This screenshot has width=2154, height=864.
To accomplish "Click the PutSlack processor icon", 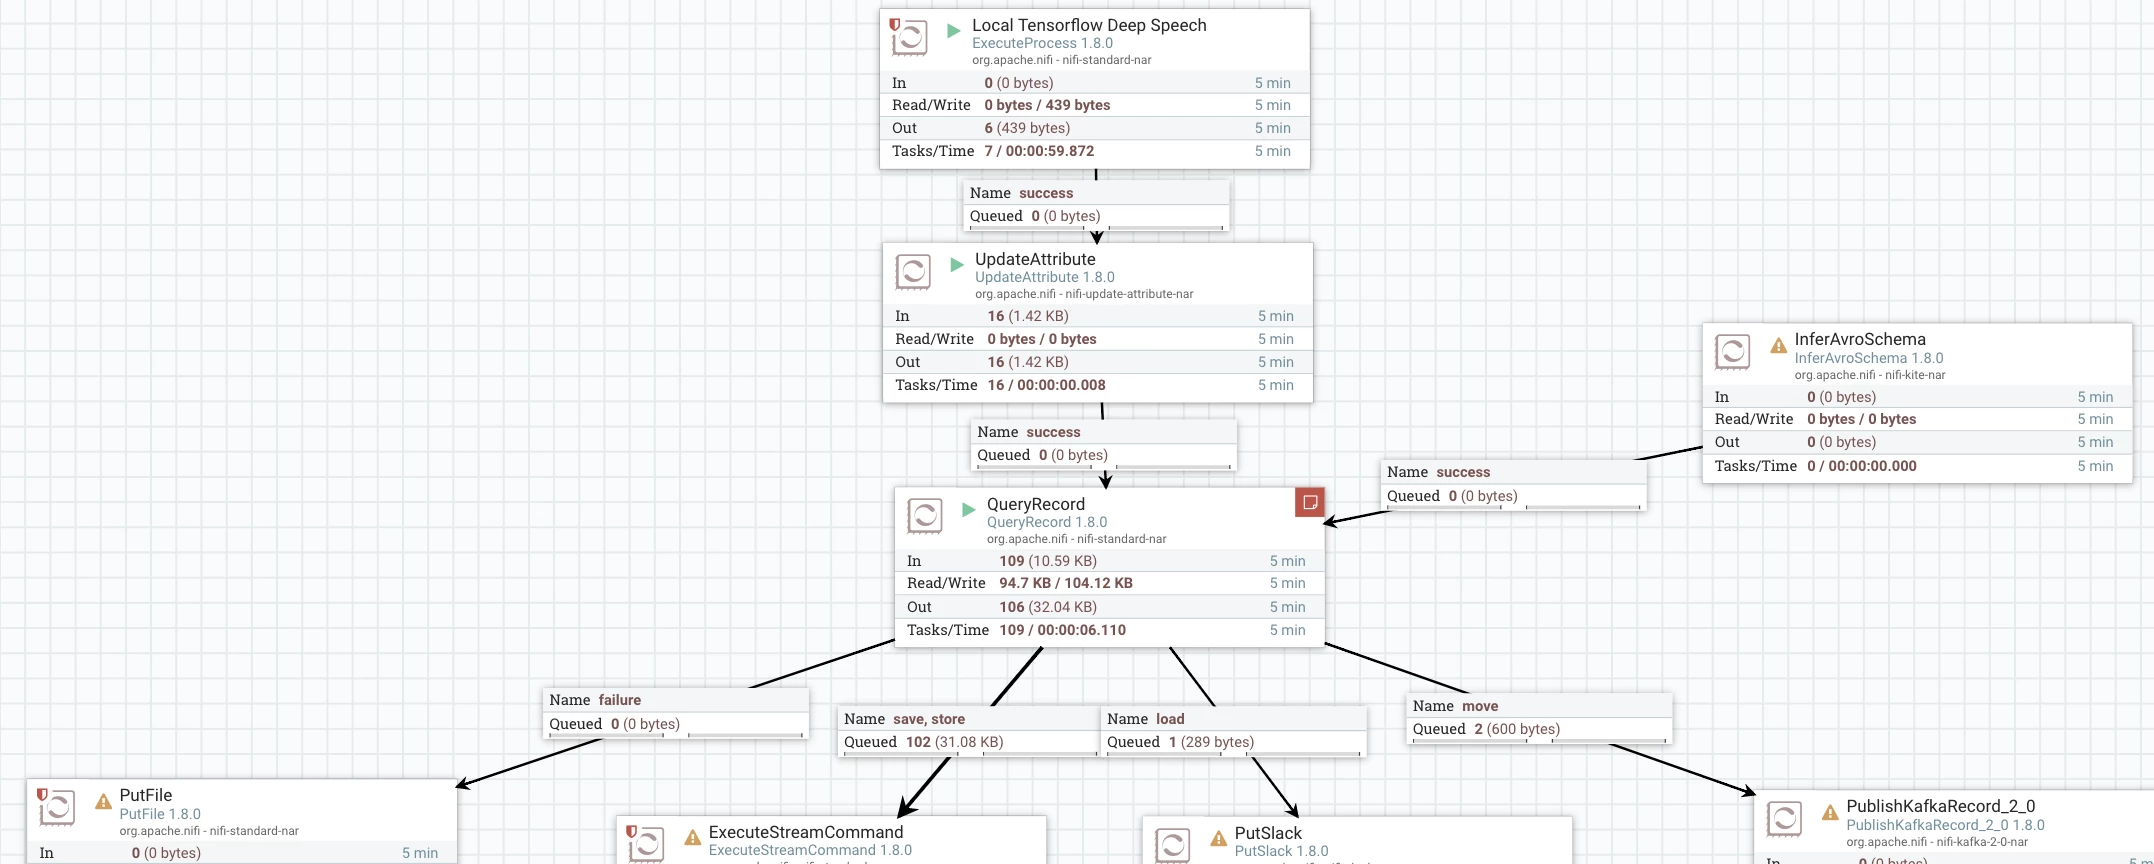I will [x=1173, y=845].
